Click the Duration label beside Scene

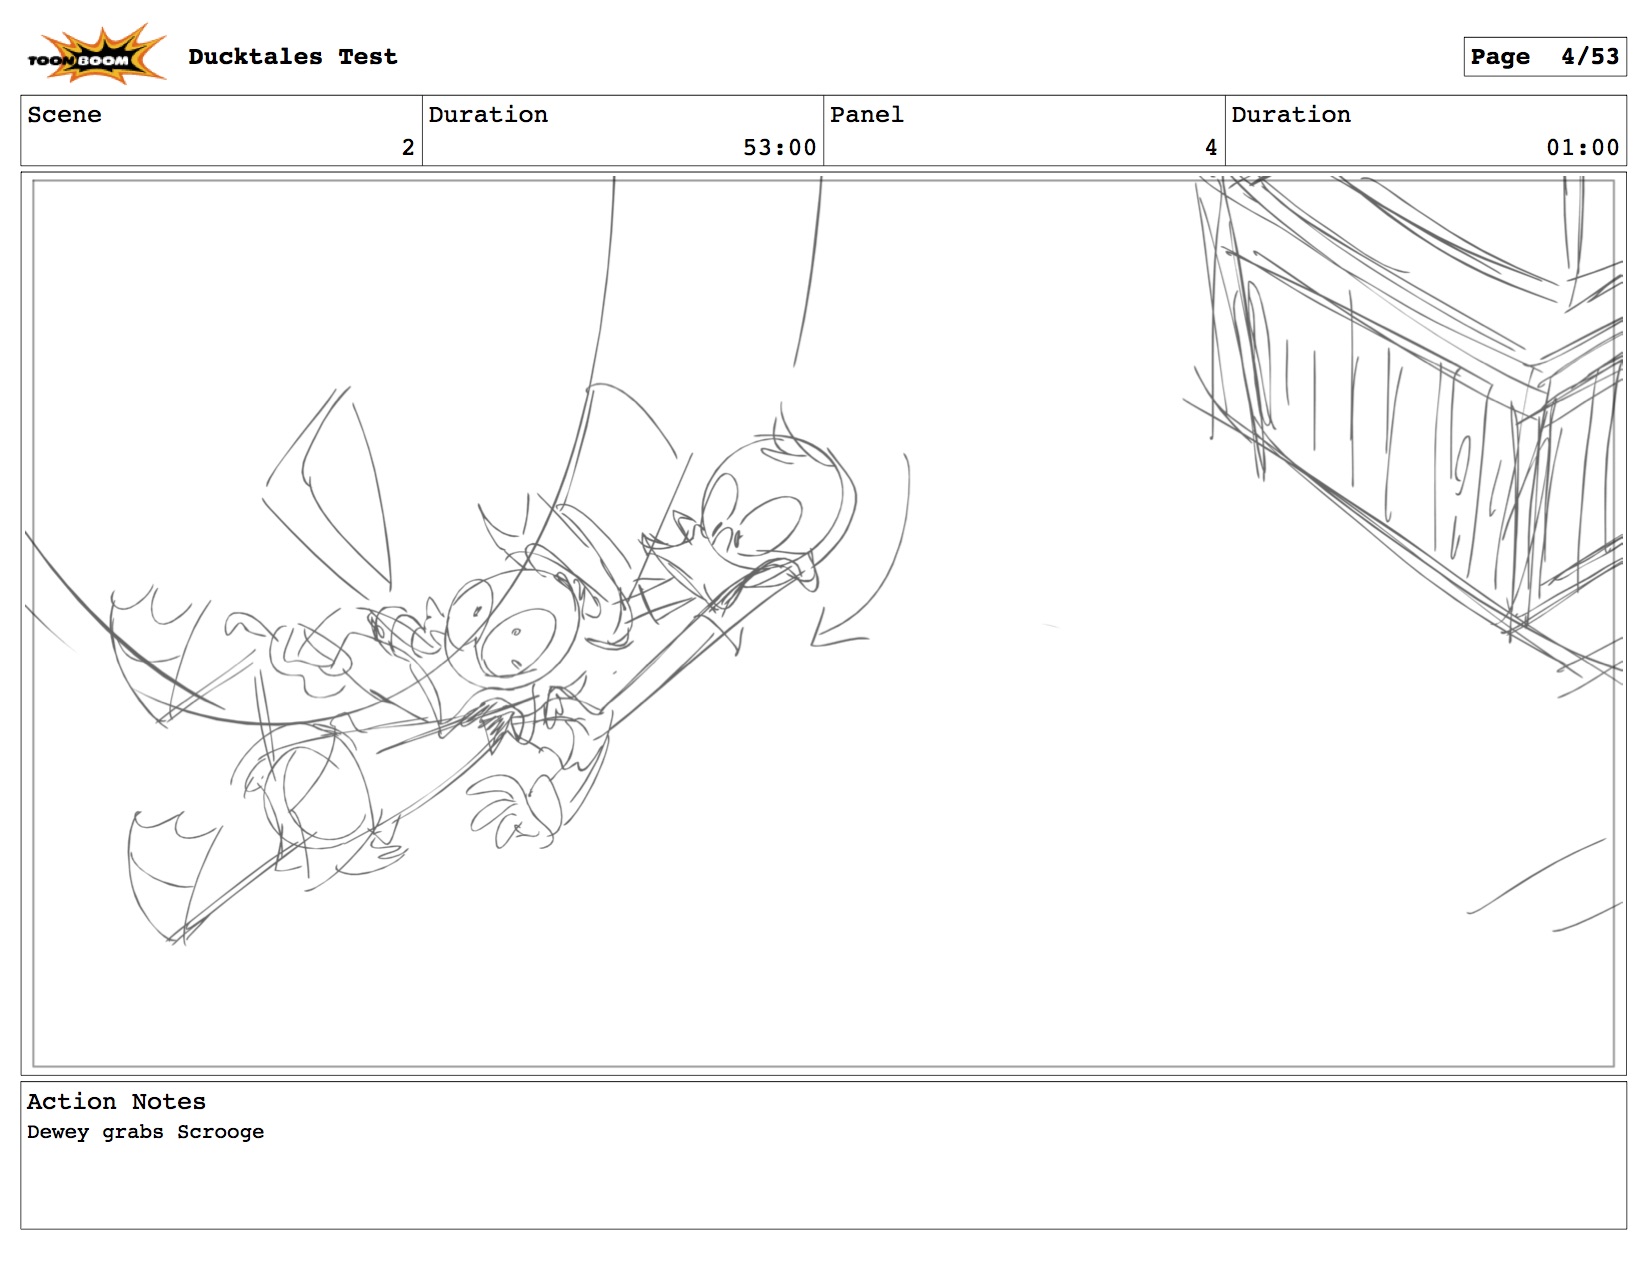488,115
